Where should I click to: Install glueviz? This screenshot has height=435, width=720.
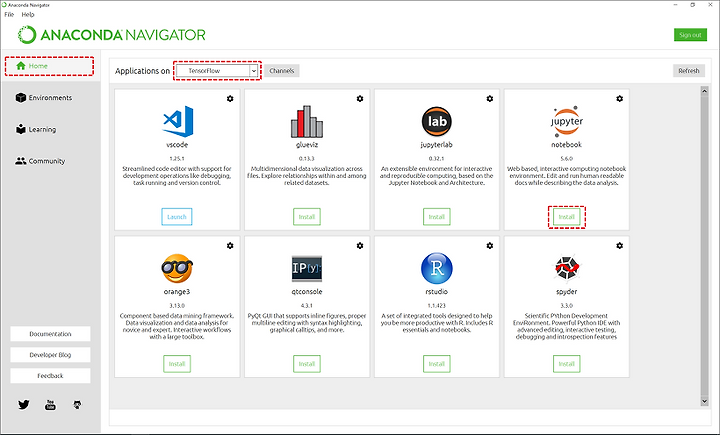(307, 217)
